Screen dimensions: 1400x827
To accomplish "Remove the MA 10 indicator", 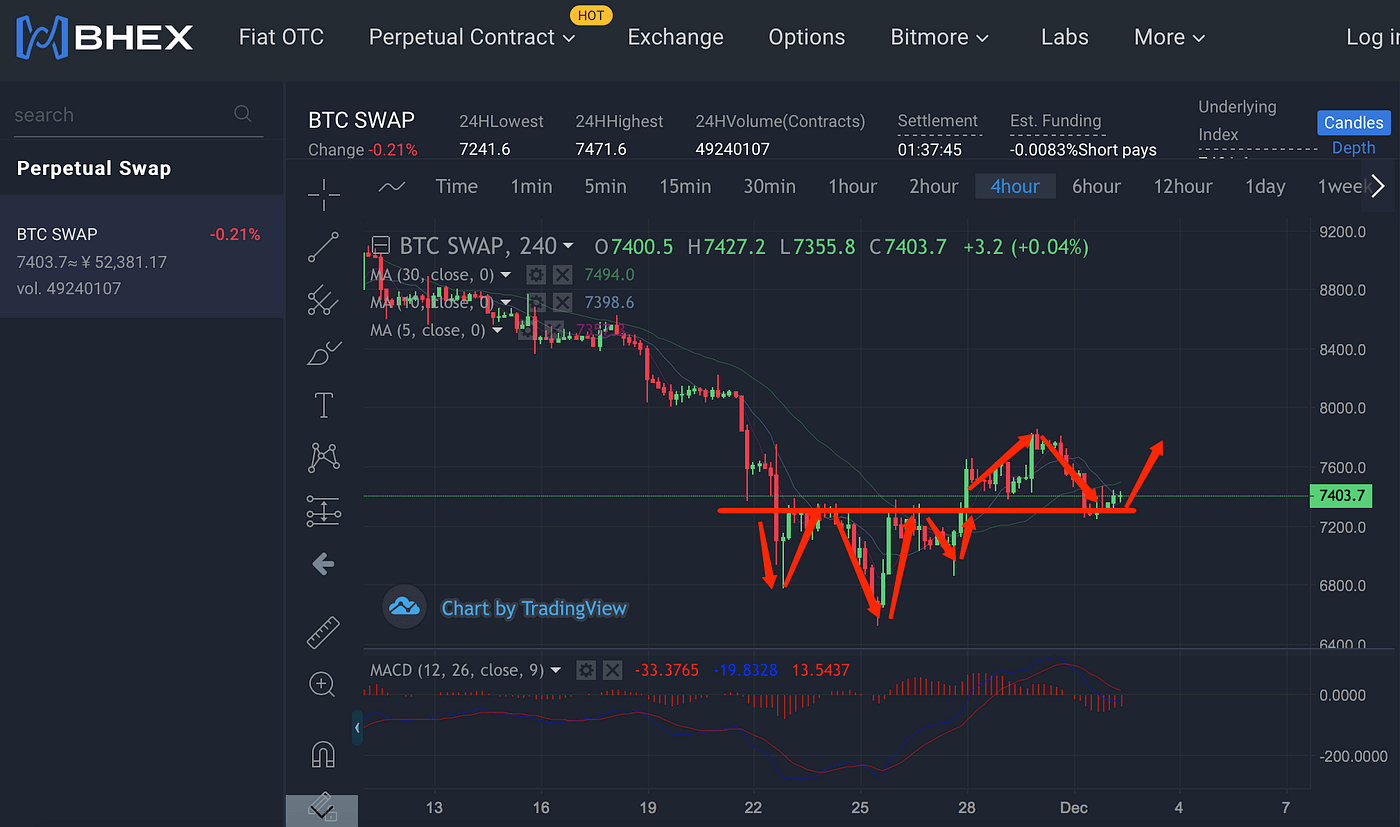I will (x=563, y=302).
